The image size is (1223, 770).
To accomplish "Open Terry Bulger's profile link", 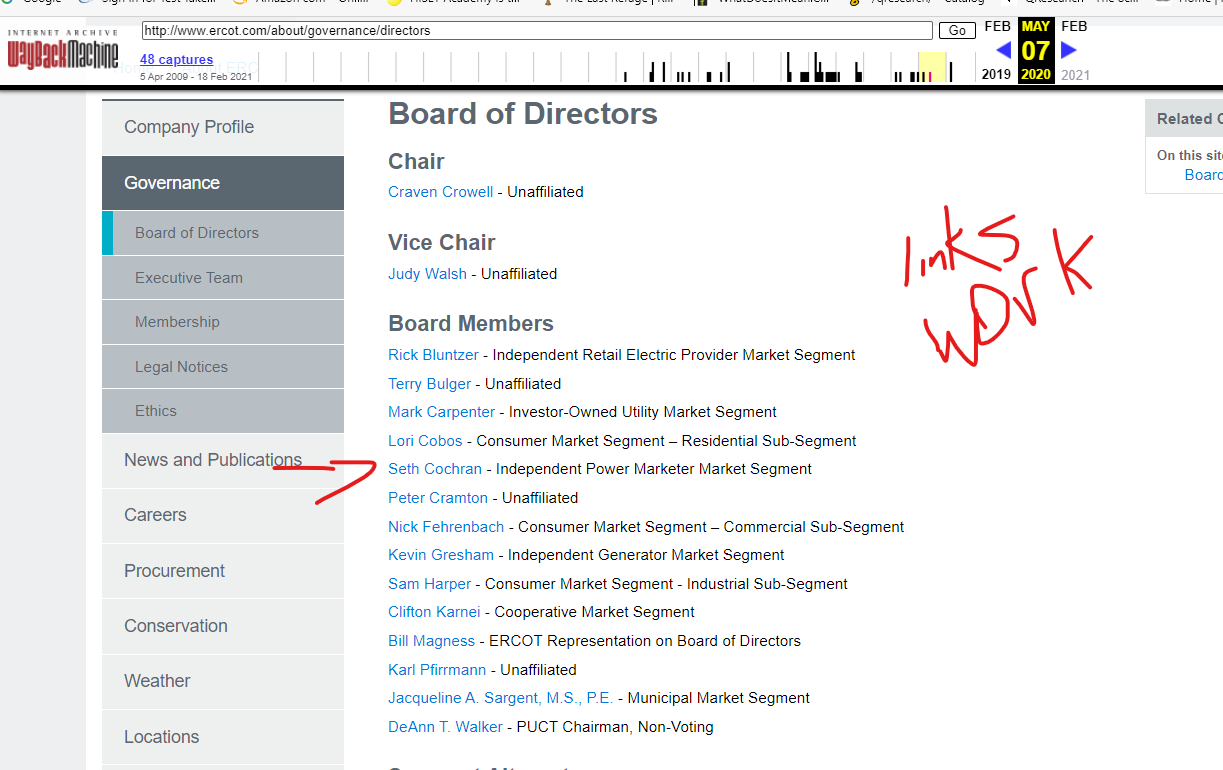I will coord(430,384).
